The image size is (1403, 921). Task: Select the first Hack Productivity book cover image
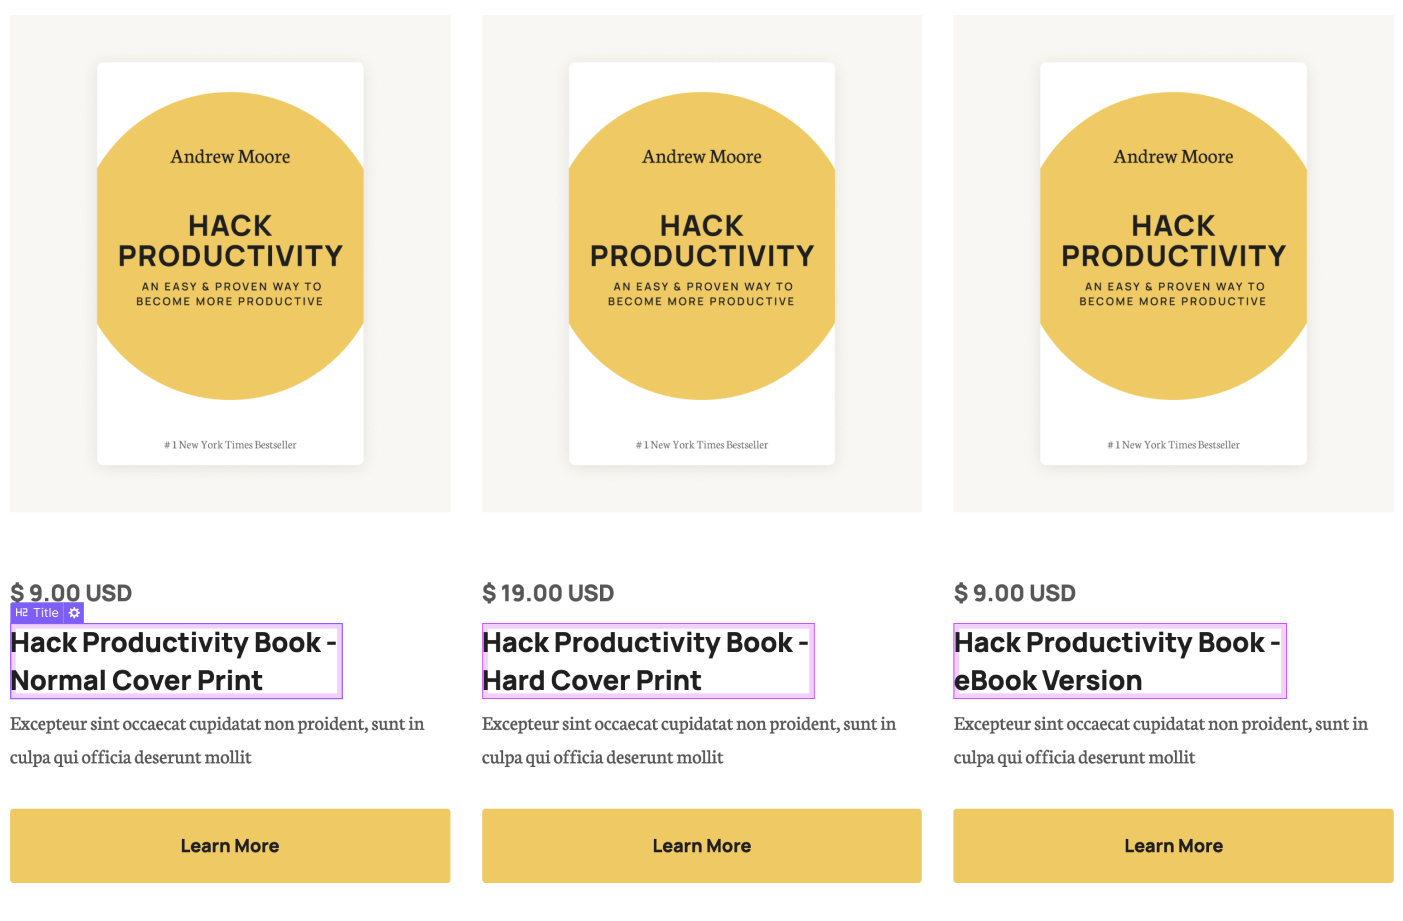point(229,262)
